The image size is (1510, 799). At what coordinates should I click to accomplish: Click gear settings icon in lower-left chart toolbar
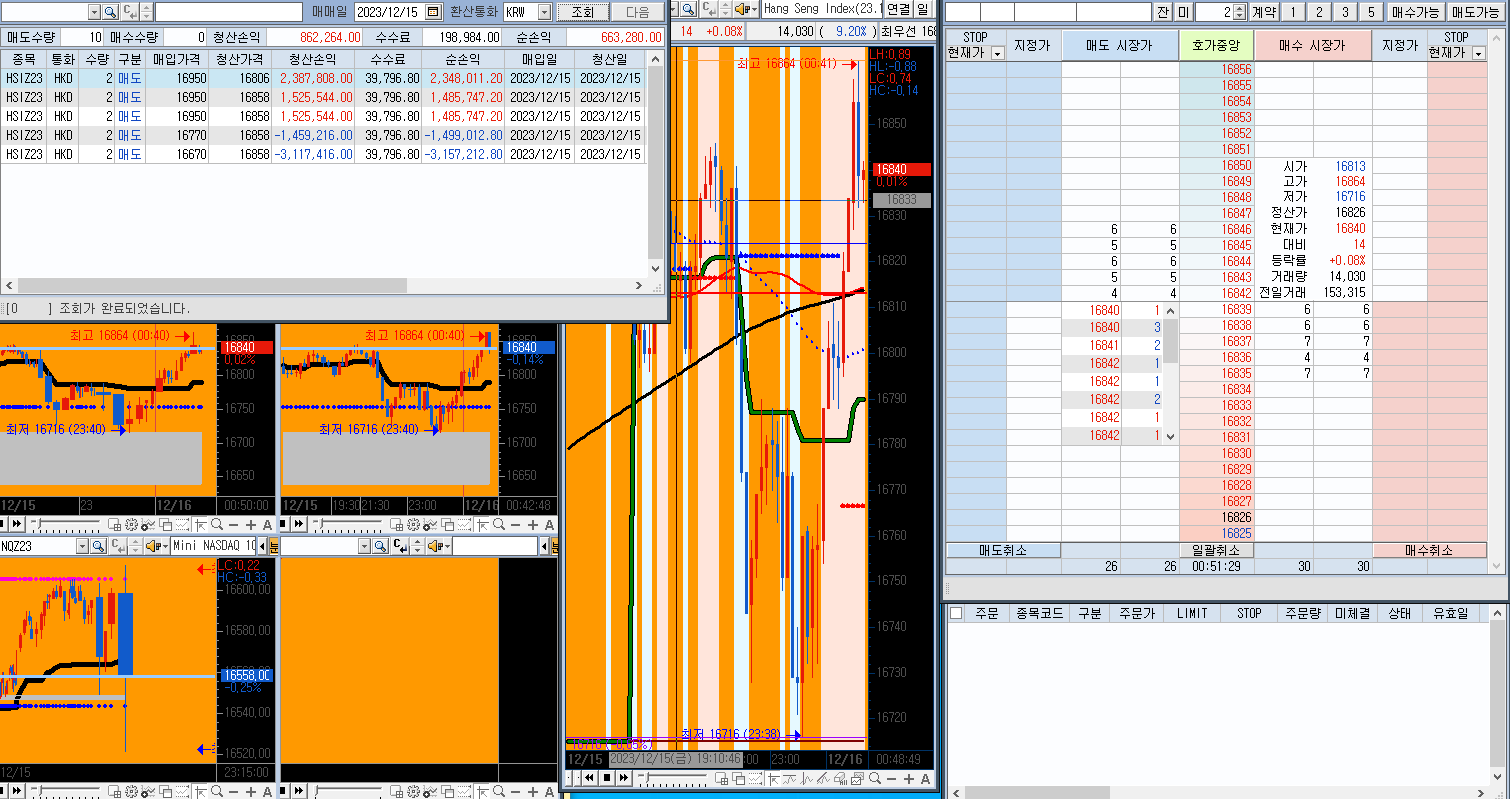point(130,791)
